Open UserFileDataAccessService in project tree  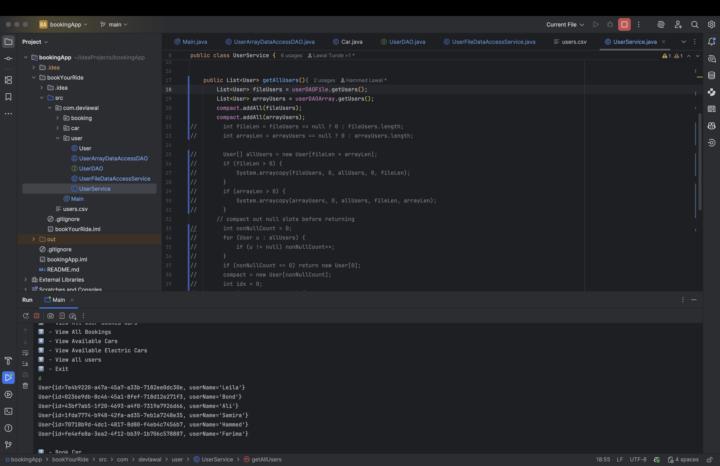coord(111,179)
